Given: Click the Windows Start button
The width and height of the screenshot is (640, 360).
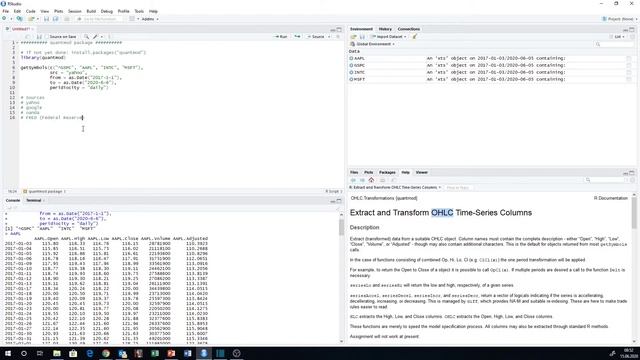Looking at the screenshot, I should click(8, 353).
